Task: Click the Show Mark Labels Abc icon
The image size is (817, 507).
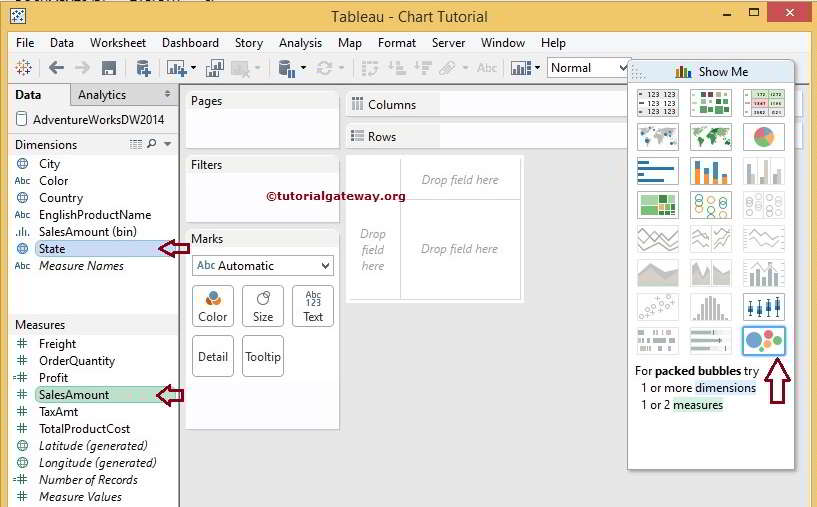Action: pos(486,68)
